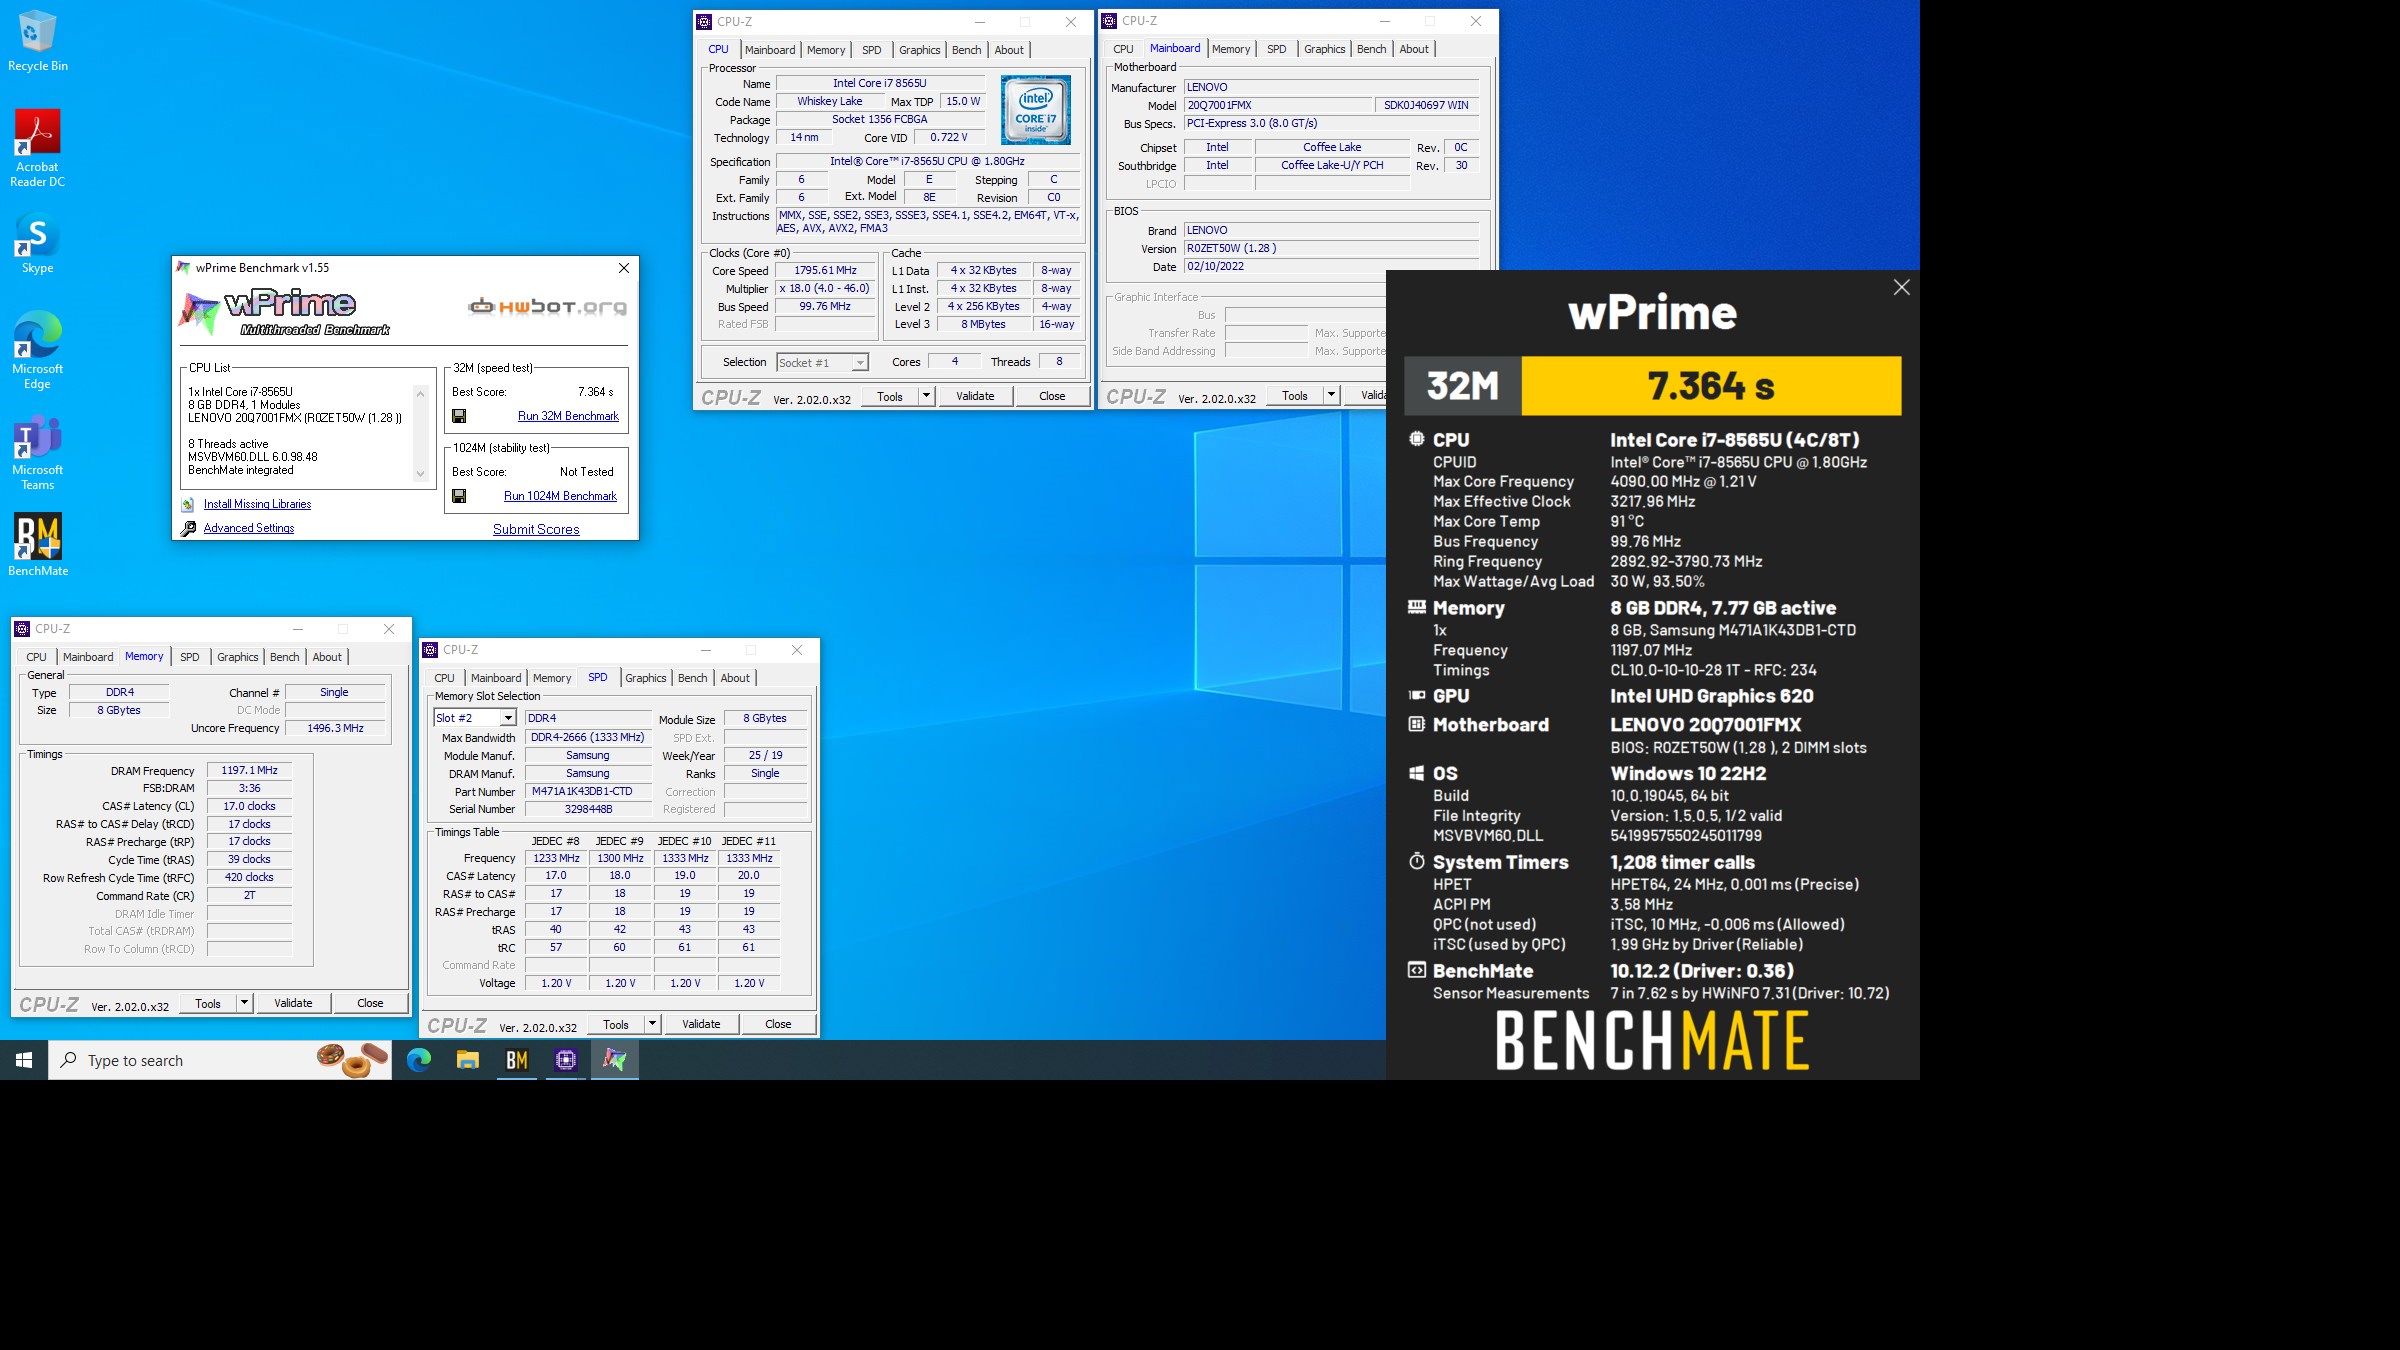Open the Windows Start menu

[24, 1060]
